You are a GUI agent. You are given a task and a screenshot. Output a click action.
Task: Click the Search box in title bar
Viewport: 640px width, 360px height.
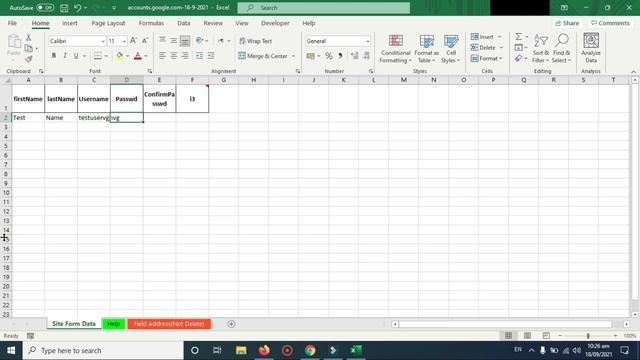(324, 8)
